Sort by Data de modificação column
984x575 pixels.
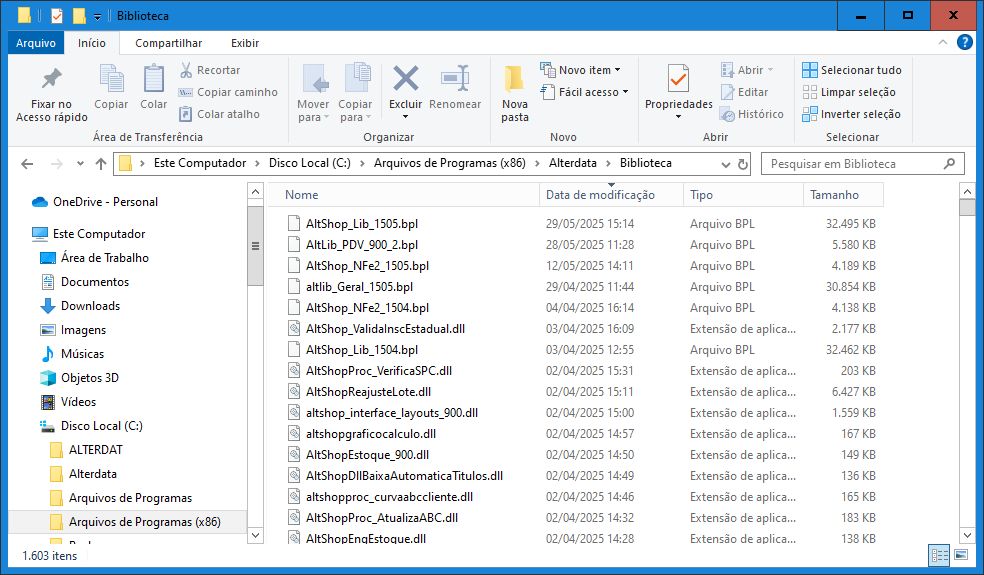pos(611,195)
